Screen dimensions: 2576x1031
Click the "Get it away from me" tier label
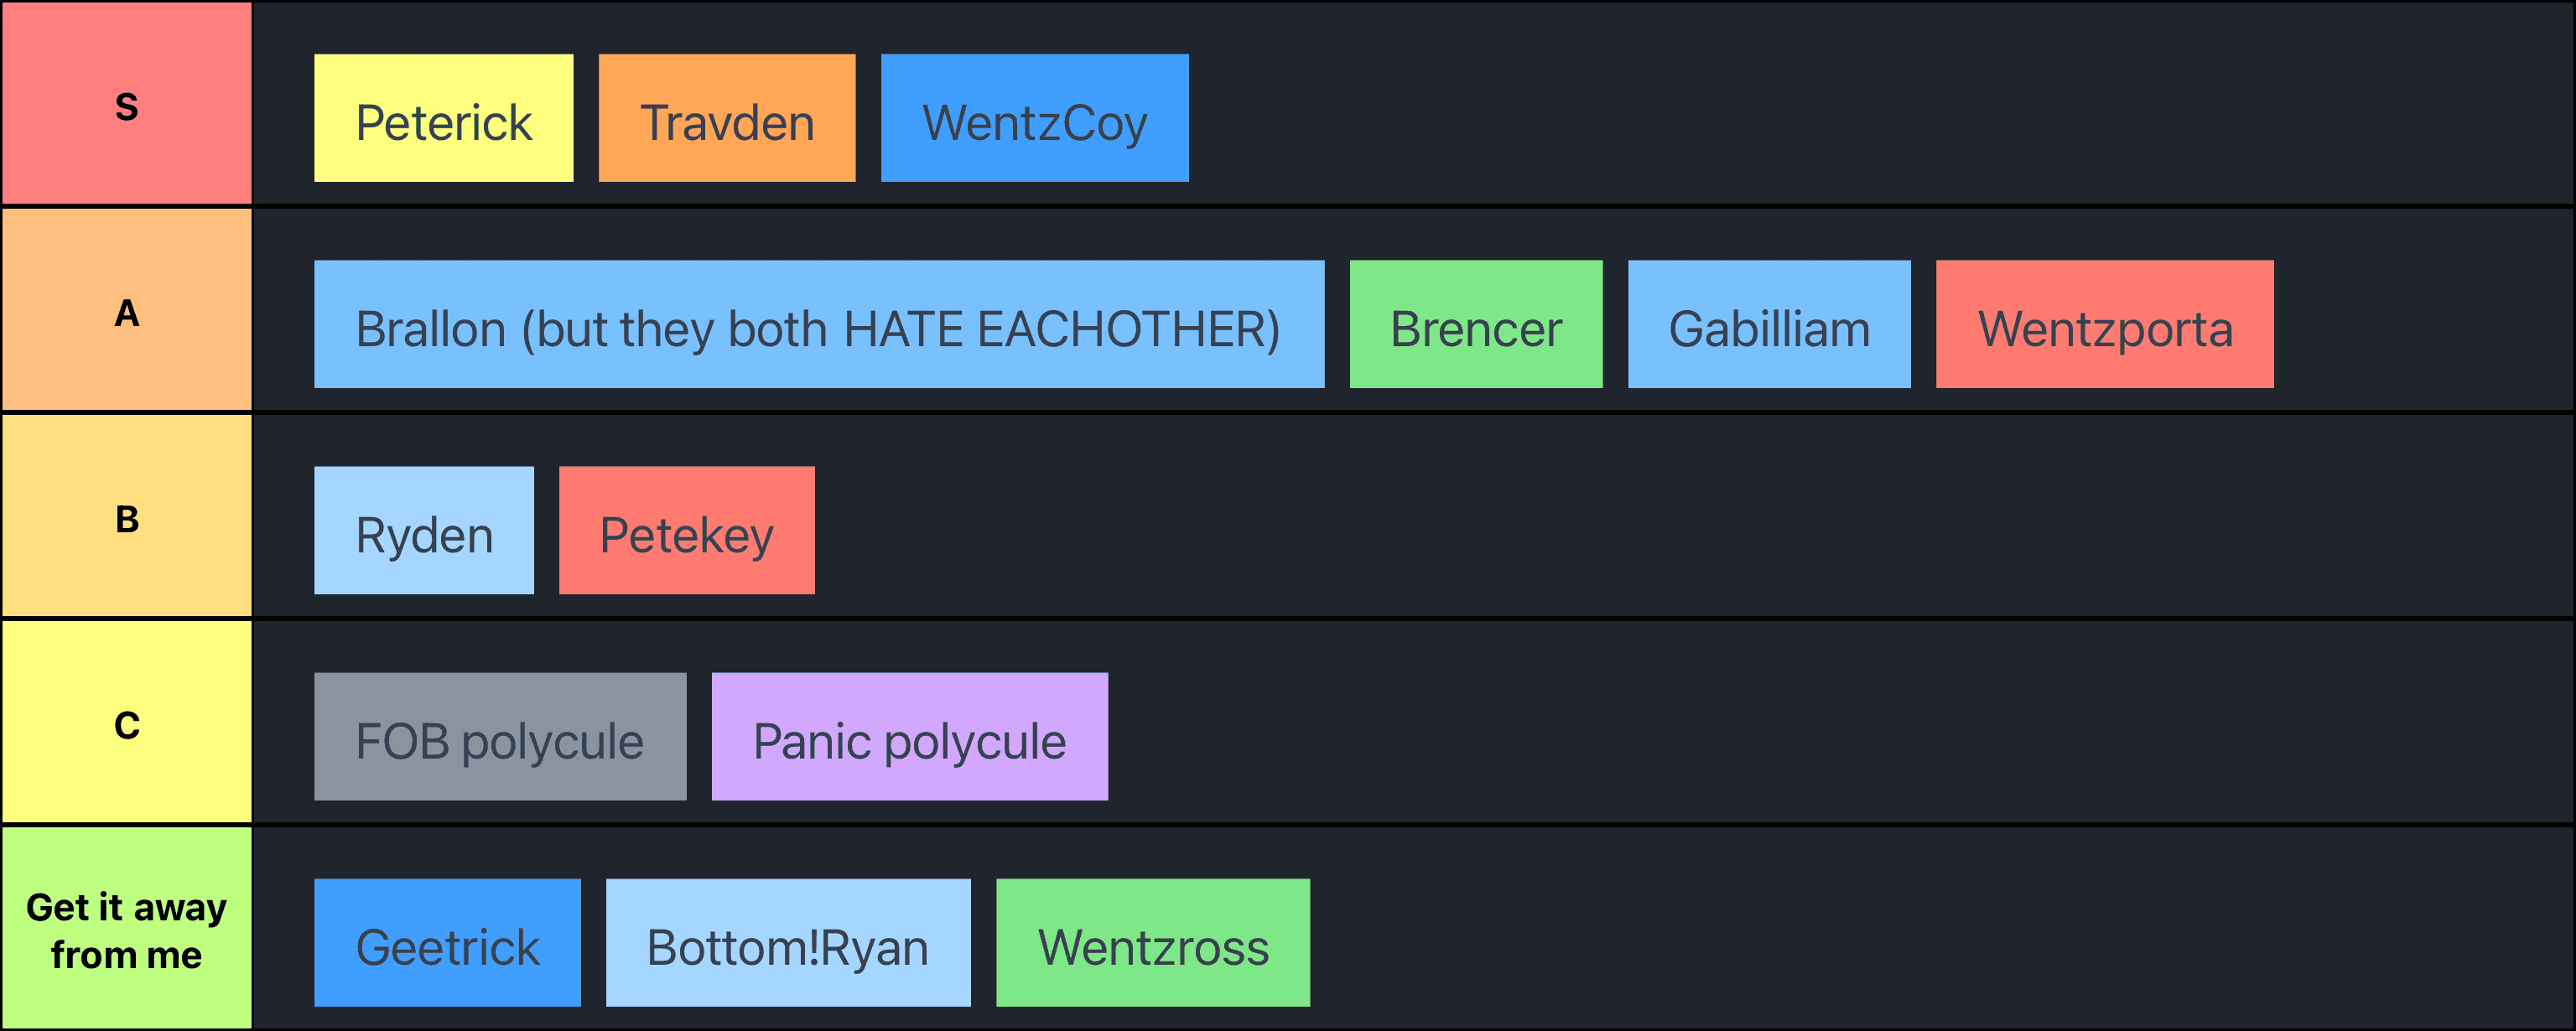click(127, 928)
